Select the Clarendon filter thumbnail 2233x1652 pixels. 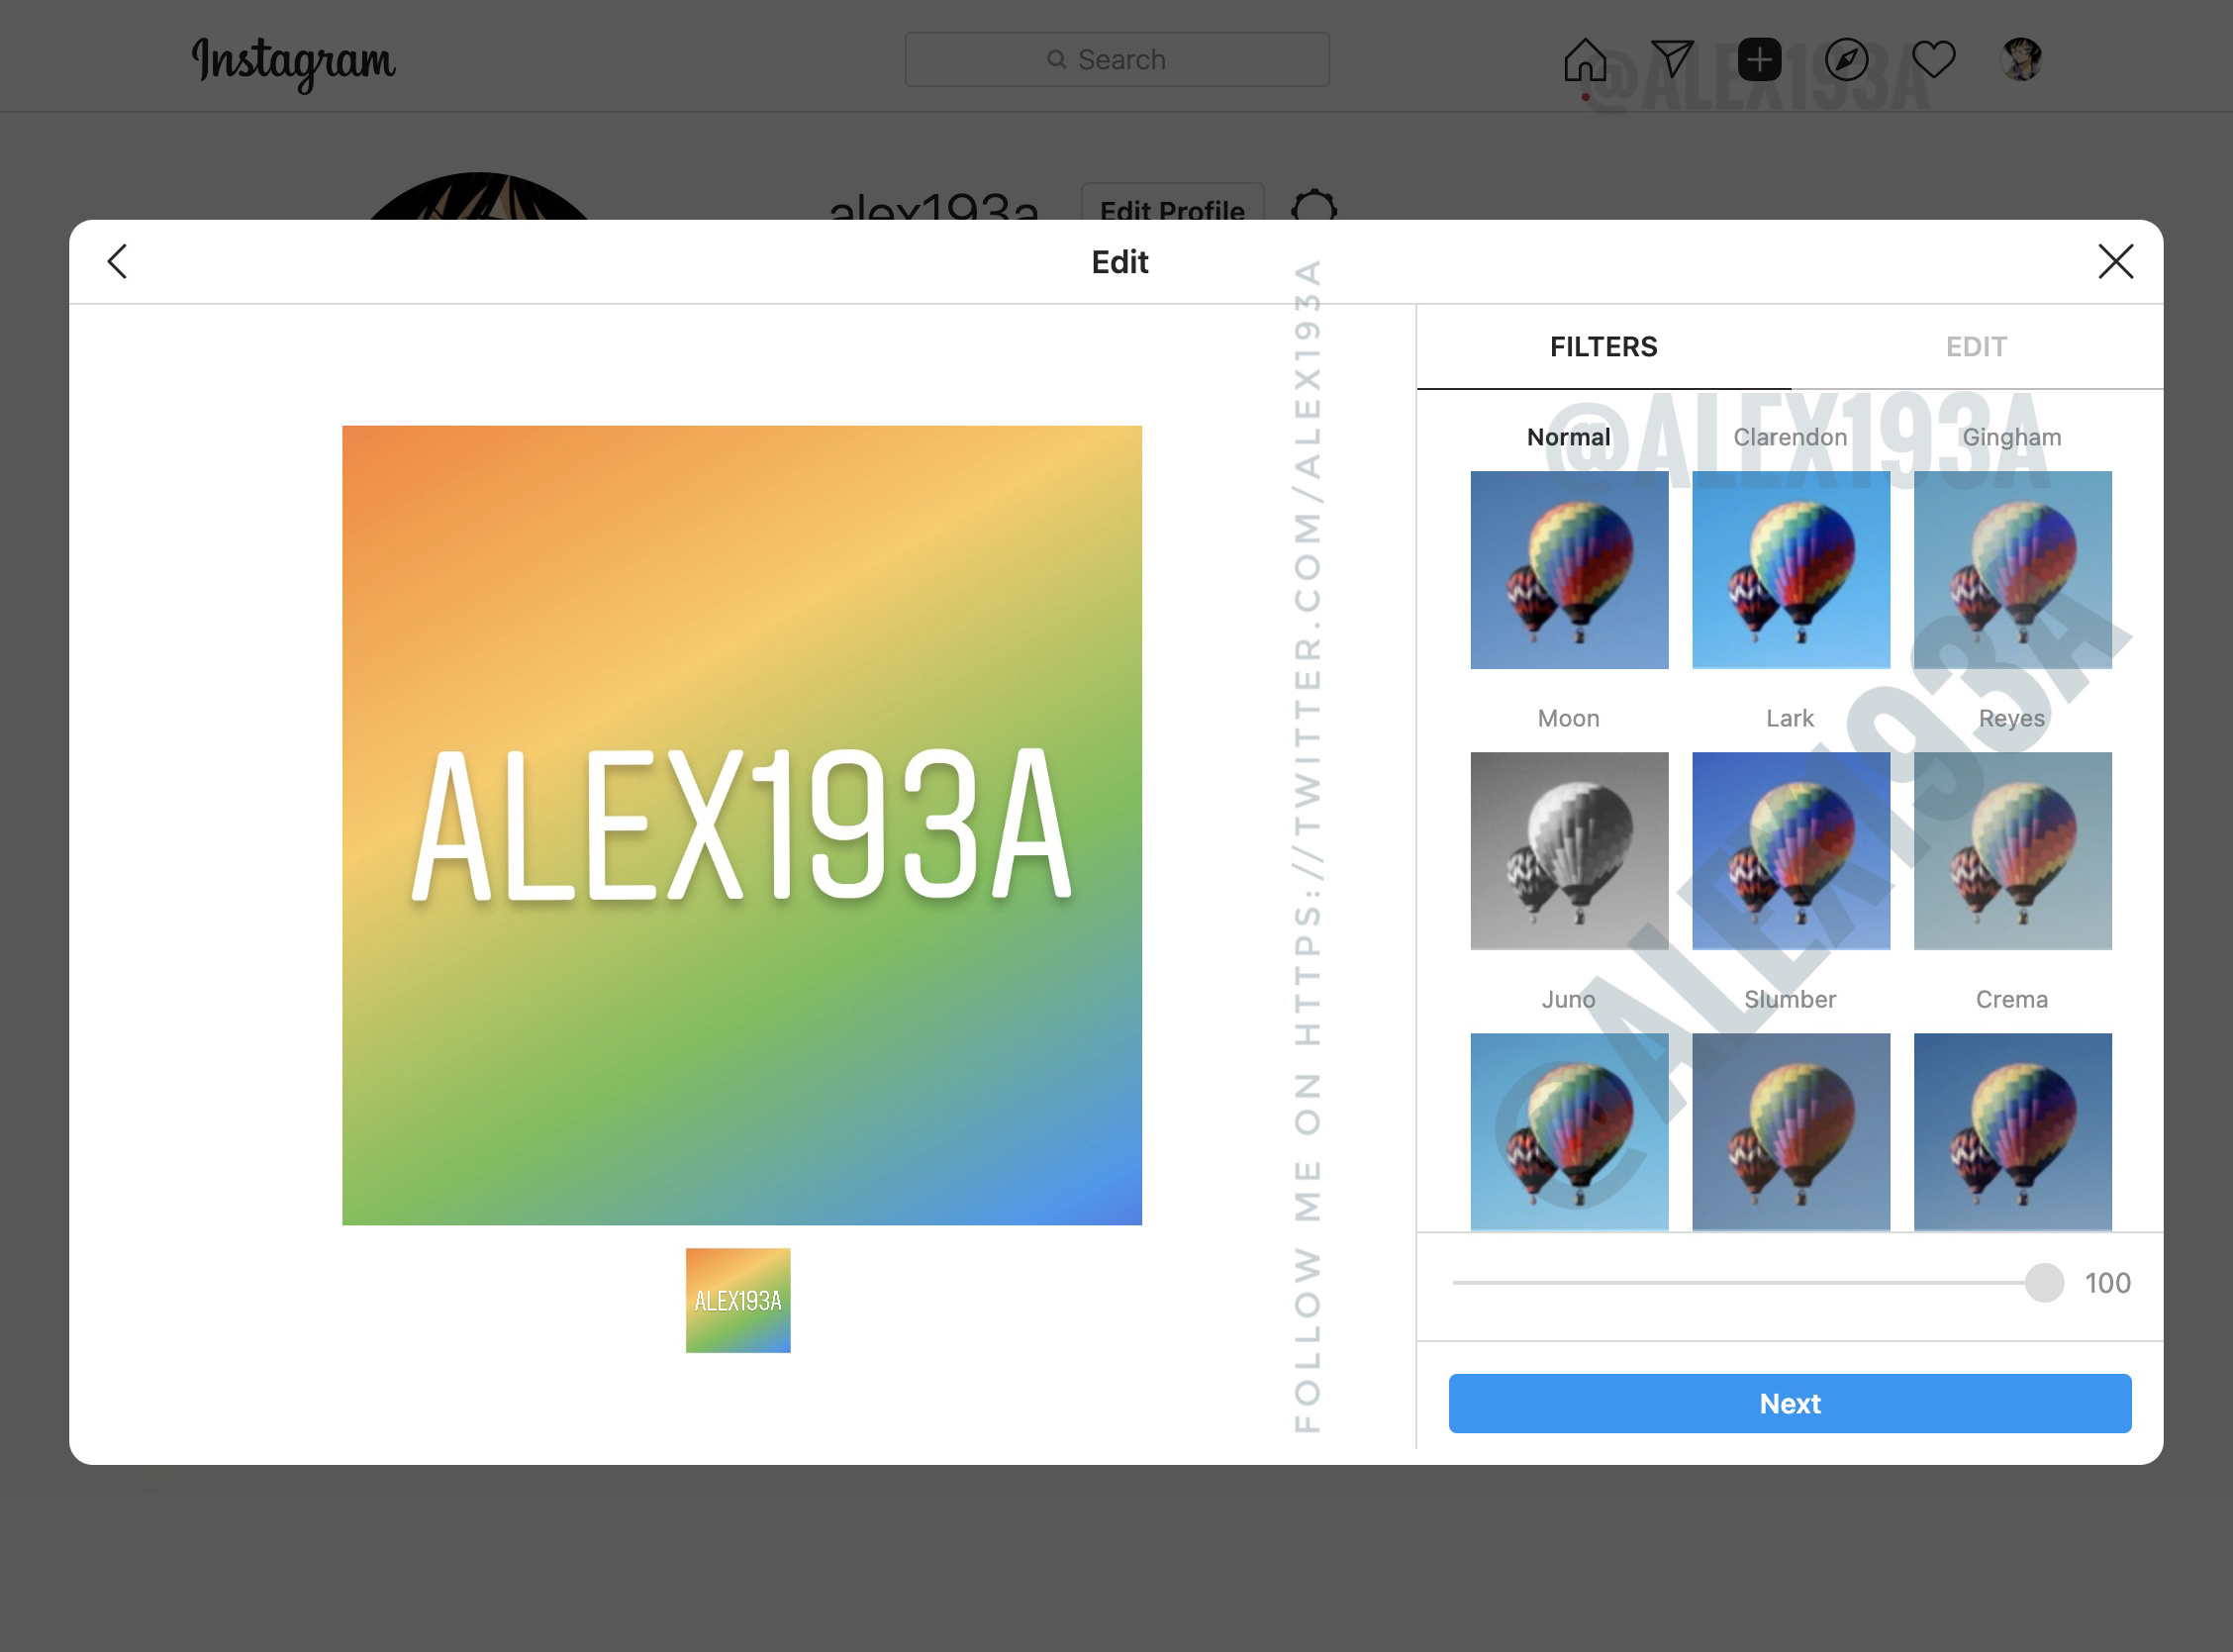click(x=1789, y=569)
